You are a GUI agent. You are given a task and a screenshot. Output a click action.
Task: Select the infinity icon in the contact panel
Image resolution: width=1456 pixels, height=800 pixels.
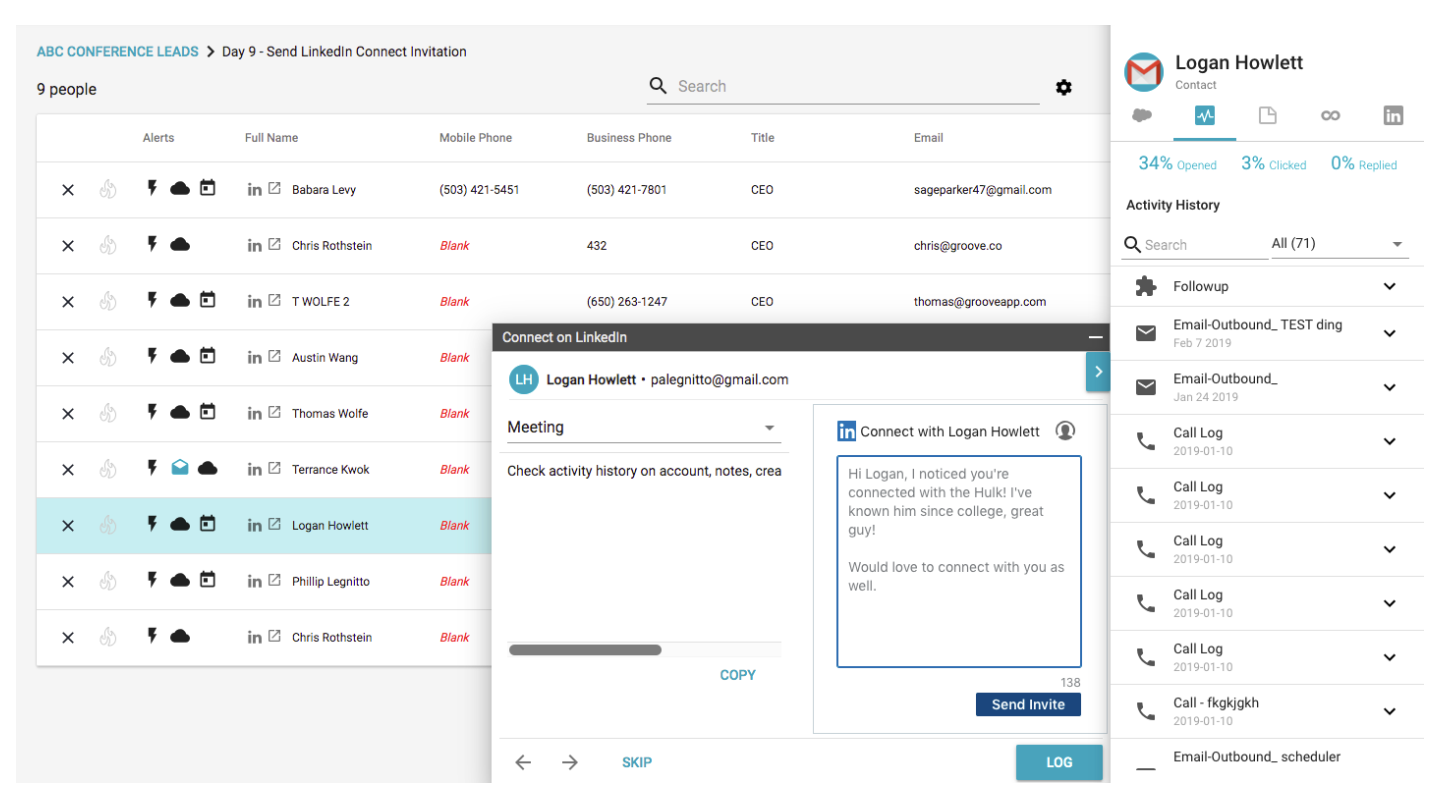(x=1330, y=115)
